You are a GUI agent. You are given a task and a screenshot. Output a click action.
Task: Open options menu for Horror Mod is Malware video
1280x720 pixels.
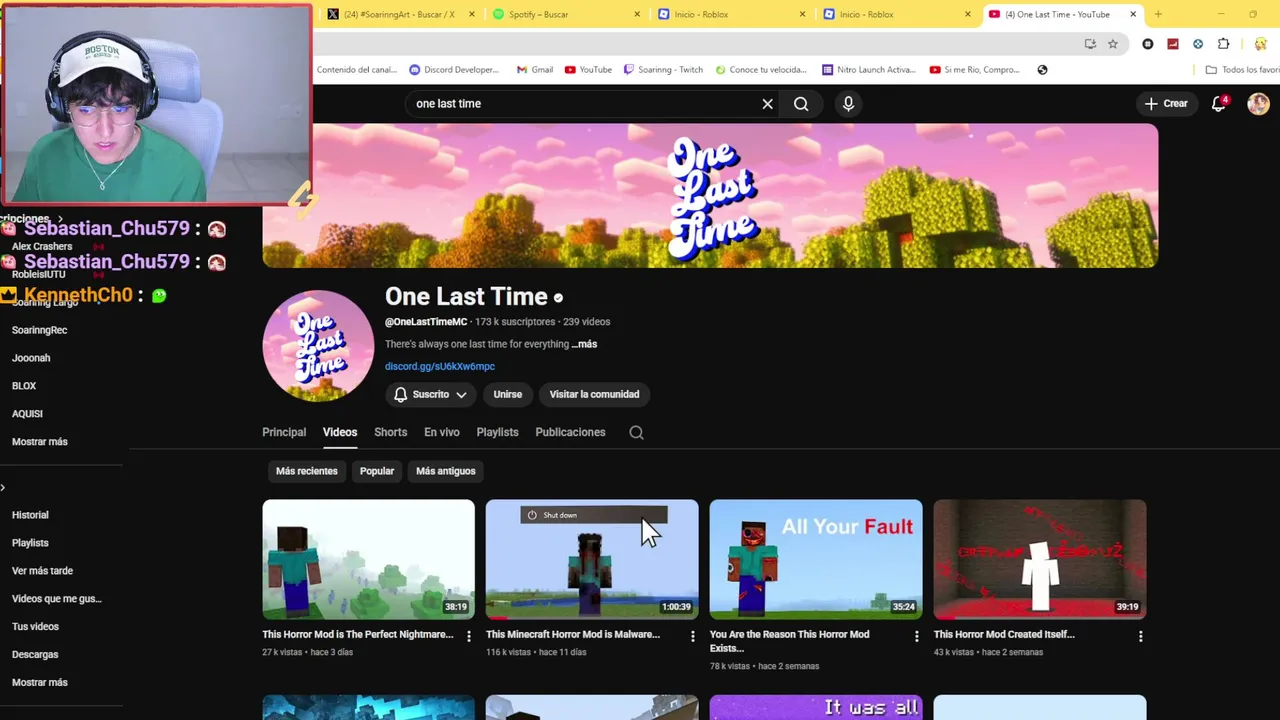point(692,636)
